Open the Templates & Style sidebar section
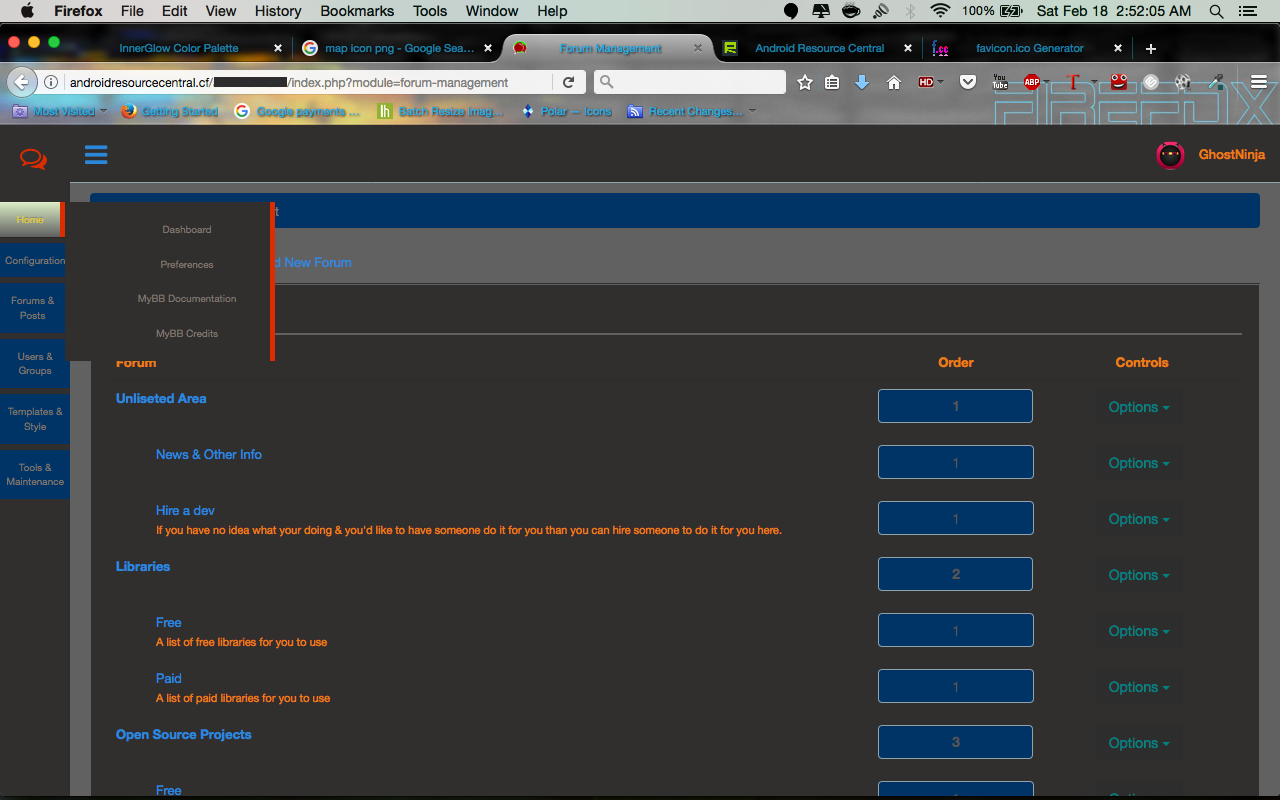Viewport: 1280px width, 800px height. pyautogui.click(x=34, y=419)
